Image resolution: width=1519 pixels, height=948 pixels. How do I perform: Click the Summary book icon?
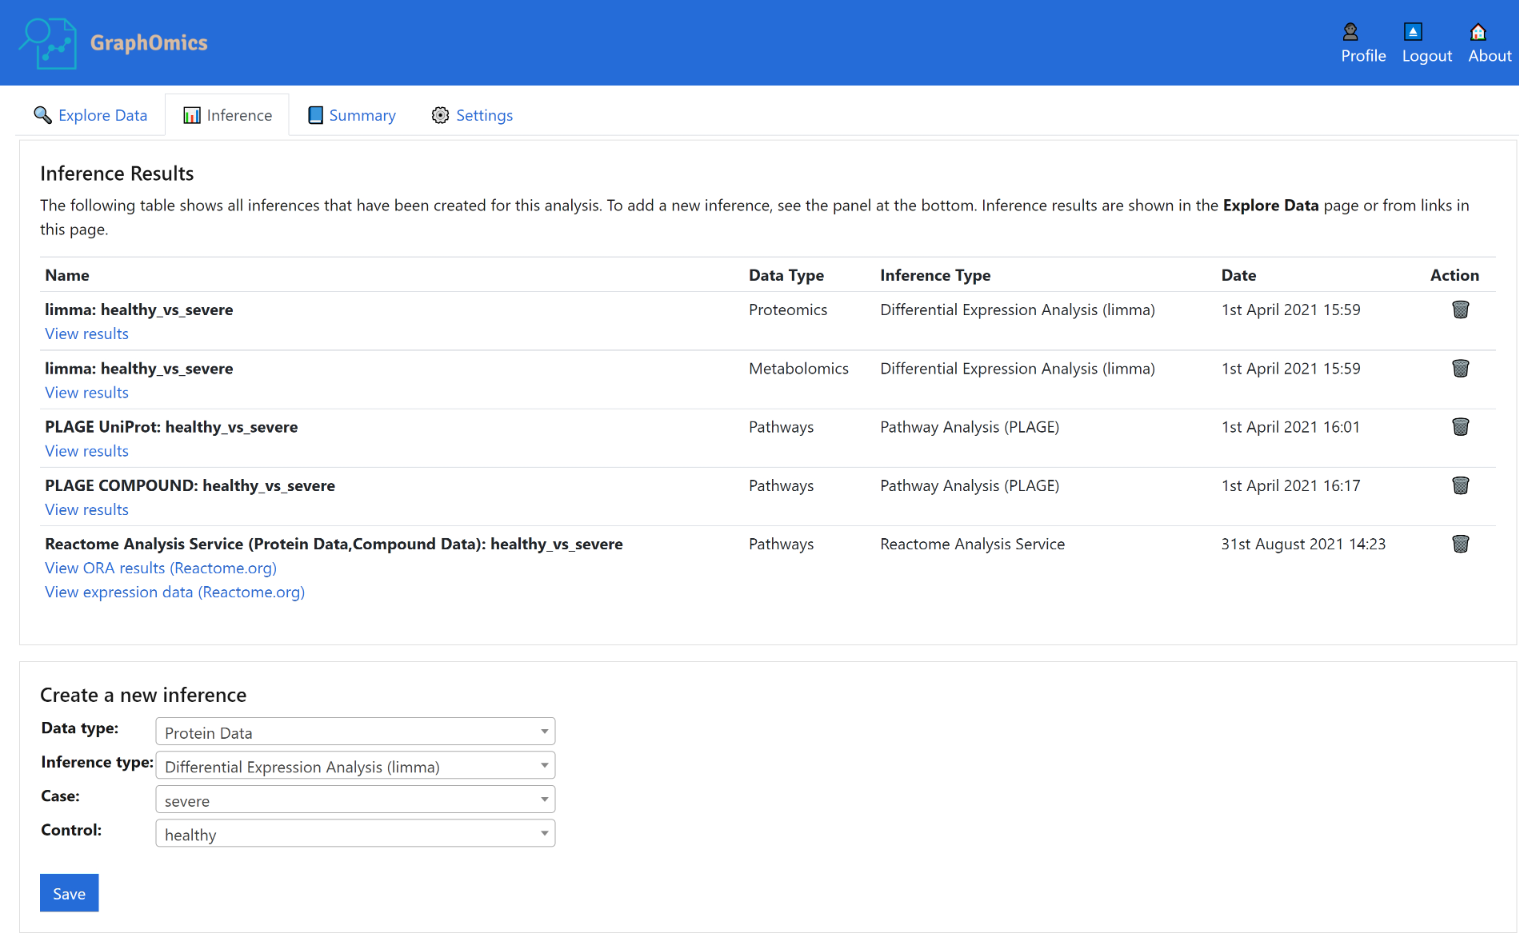pyautogui.click(x=315, y=115)
